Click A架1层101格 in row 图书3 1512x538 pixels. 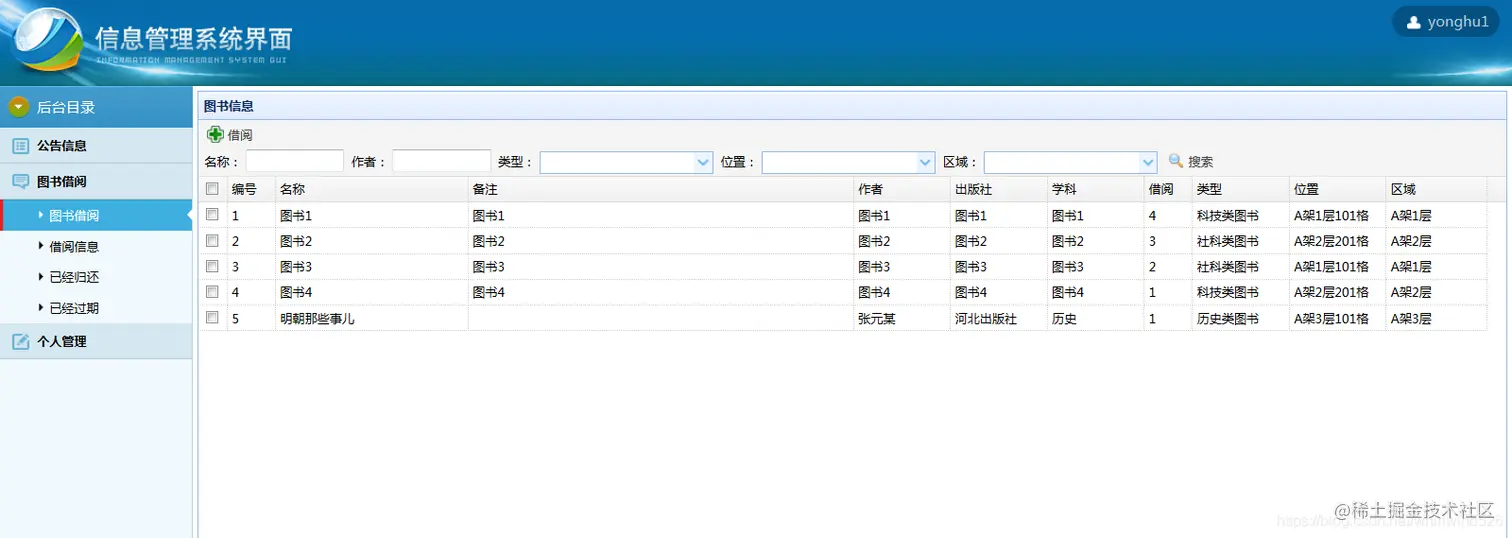point(1331,267)
